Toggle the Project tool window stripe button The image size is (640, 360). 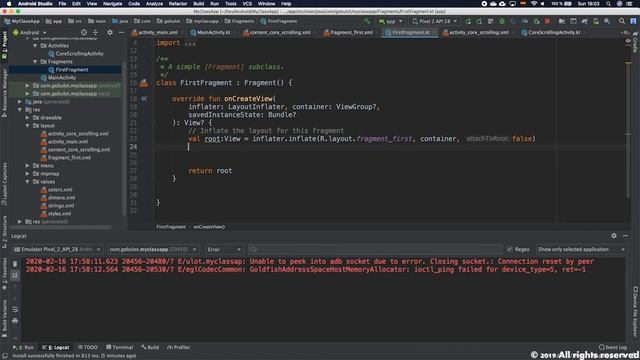click(4, 45)
